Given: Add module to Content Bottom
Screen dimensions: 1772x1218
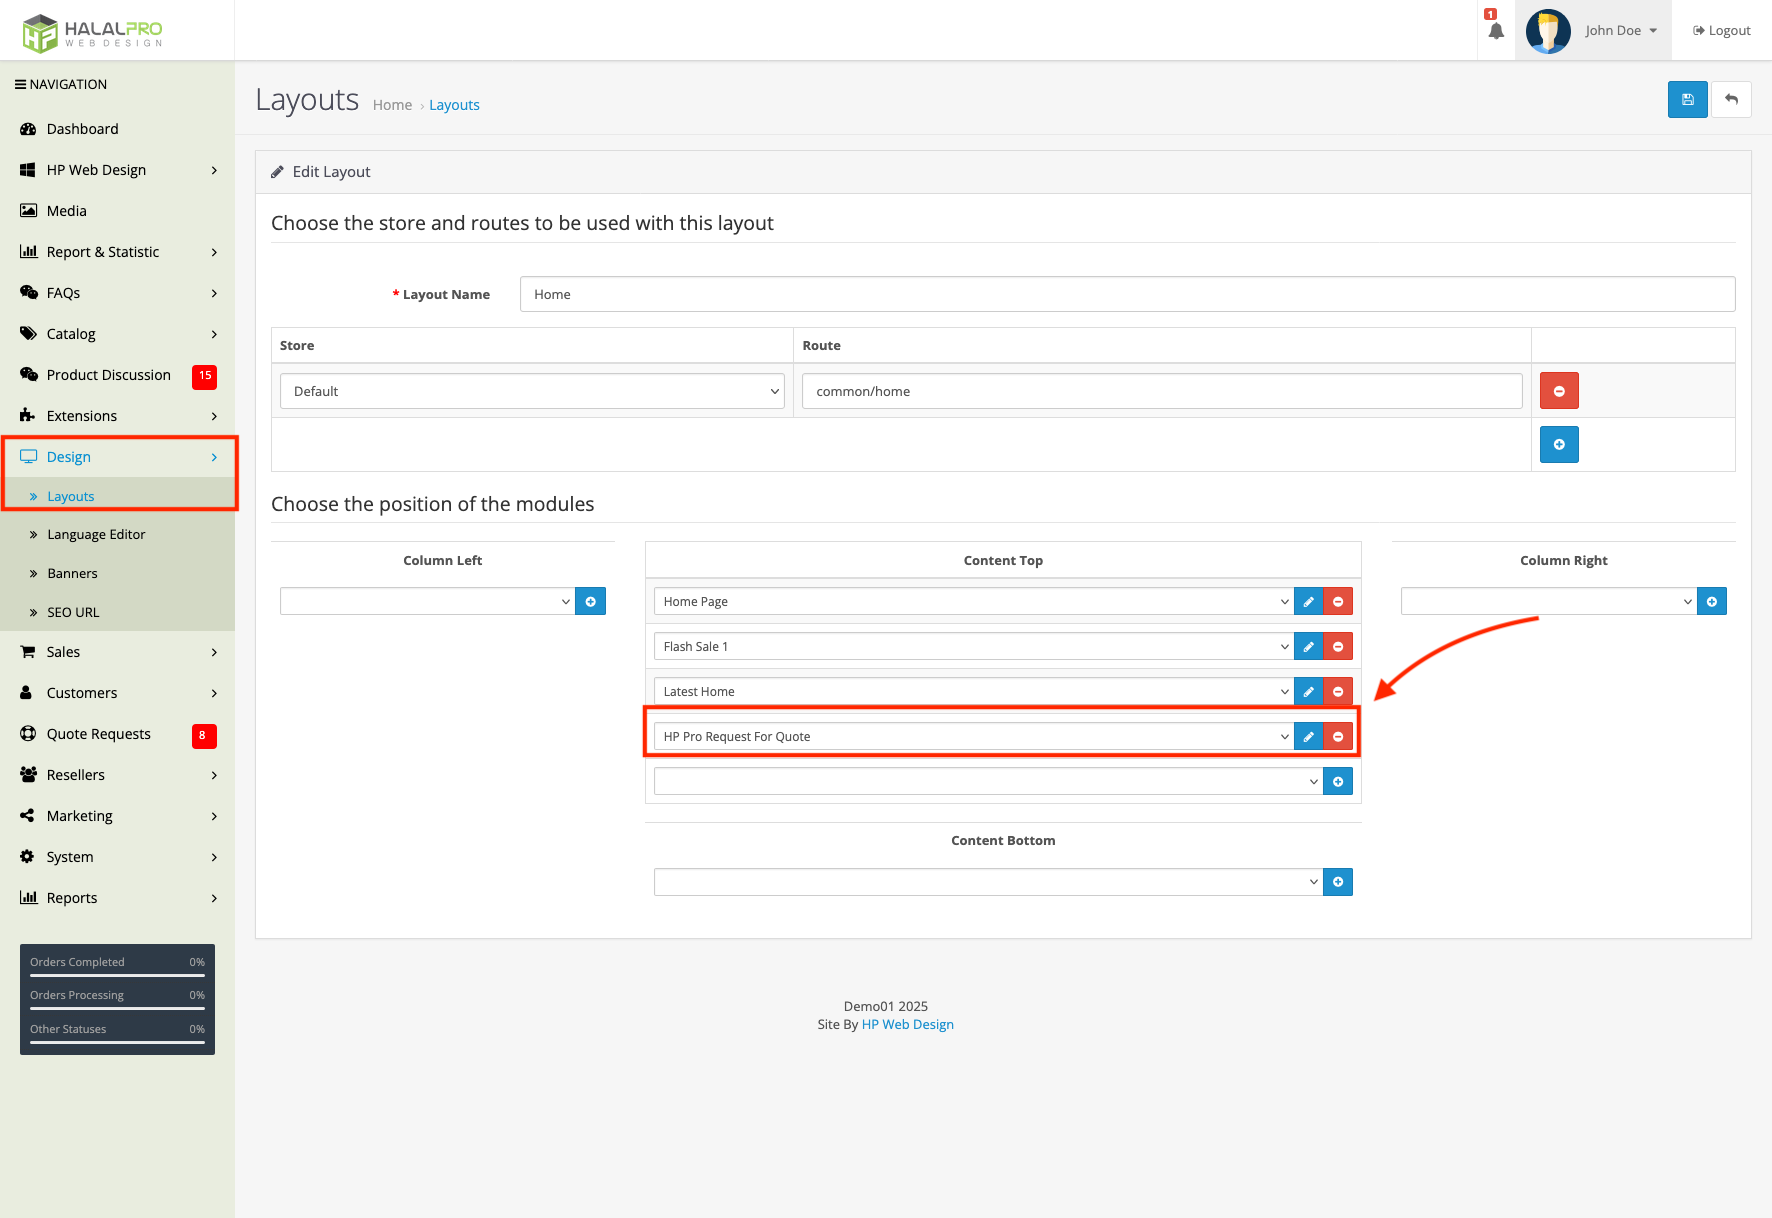Looking at the screenshot, I should pyautogui.click(x=1337, y=882).
